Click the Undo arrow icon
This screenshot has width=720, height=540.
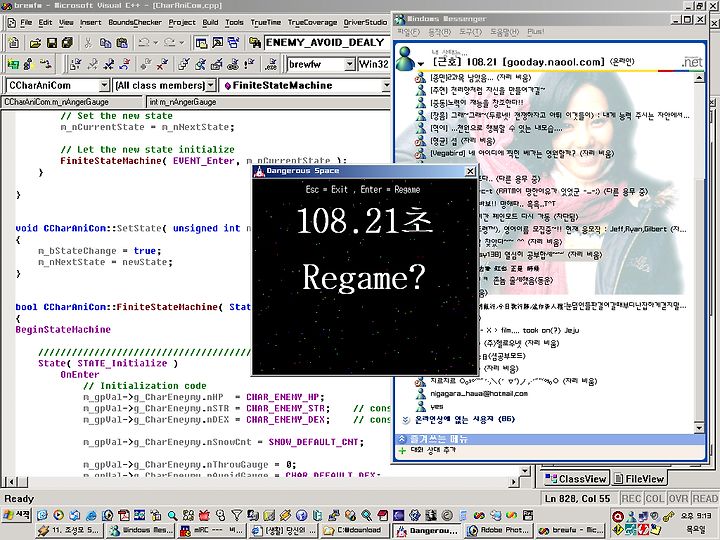pyautogui.click(x=144, y=43)
